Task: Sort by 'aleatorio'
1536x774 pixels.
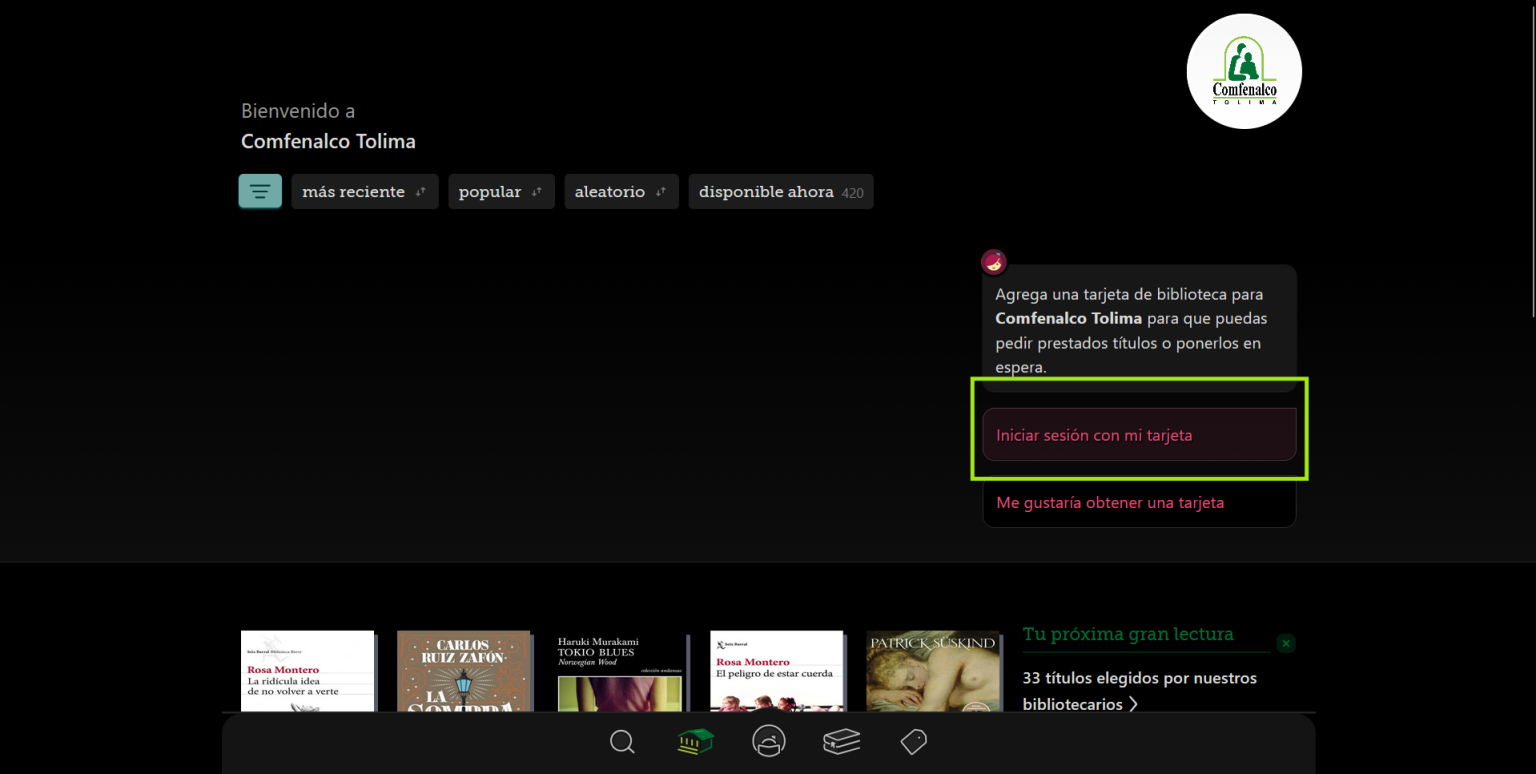Action: click(x=621, y=192)
